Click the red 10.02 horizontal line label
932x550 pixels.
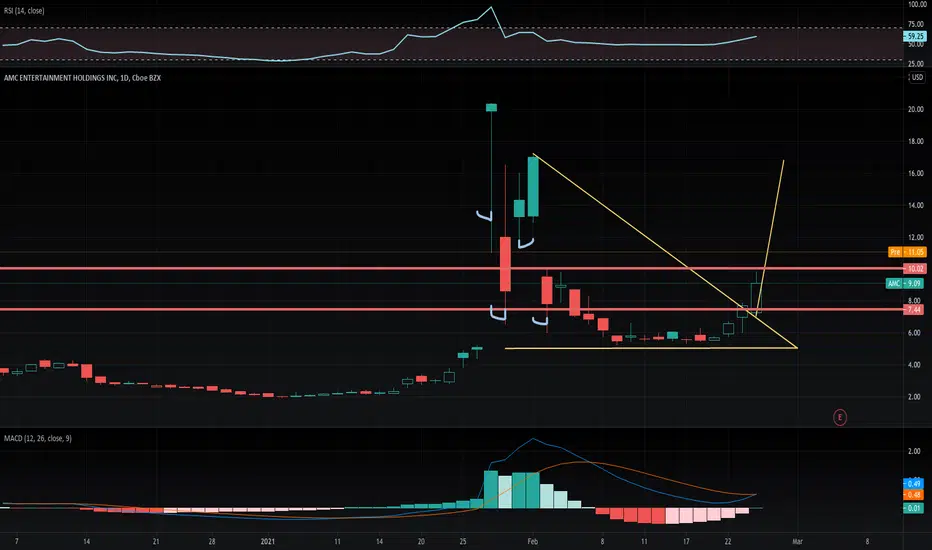point(914,269)
